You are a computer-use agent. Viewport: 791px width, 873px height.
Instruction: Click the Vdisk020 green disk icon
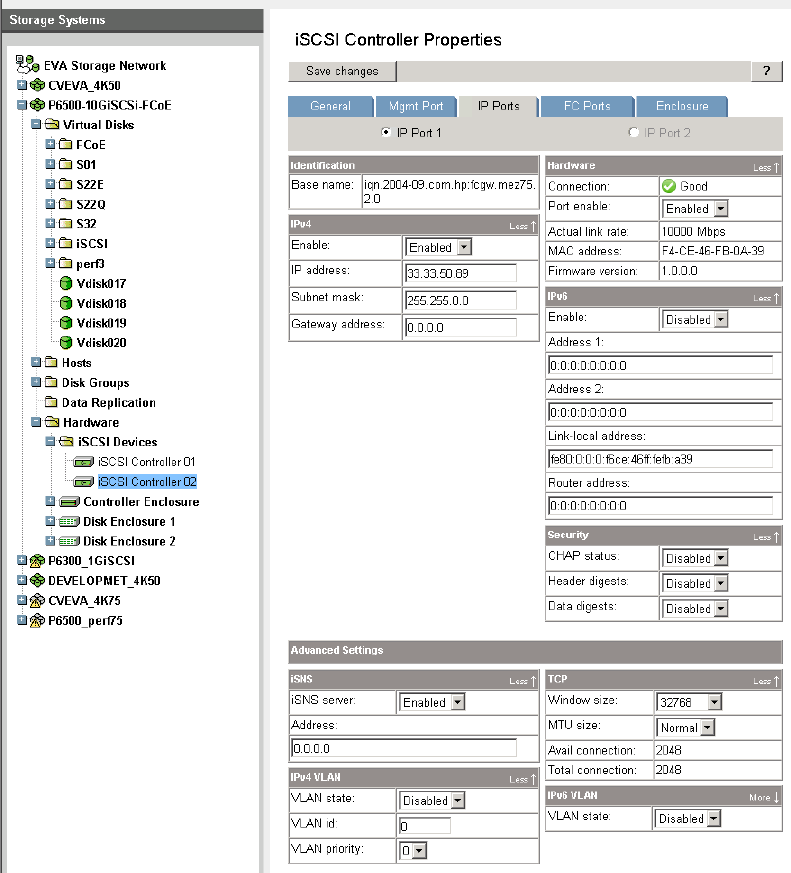click(66, 342)
